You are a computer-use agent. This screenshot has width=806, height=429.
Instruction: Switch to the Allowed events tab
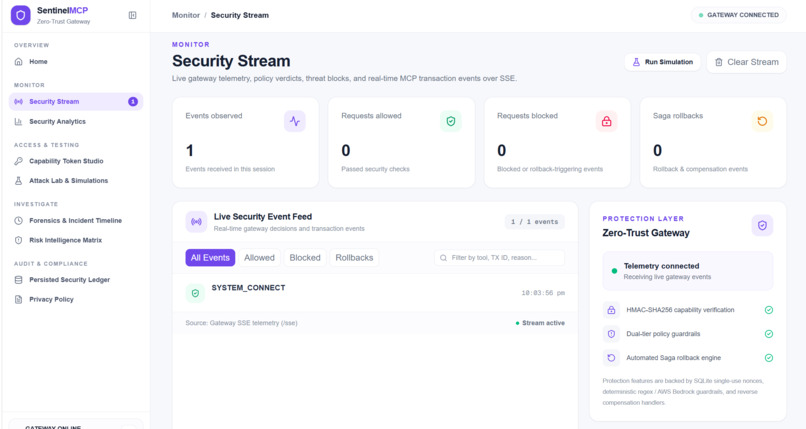(x=259, y=258)
